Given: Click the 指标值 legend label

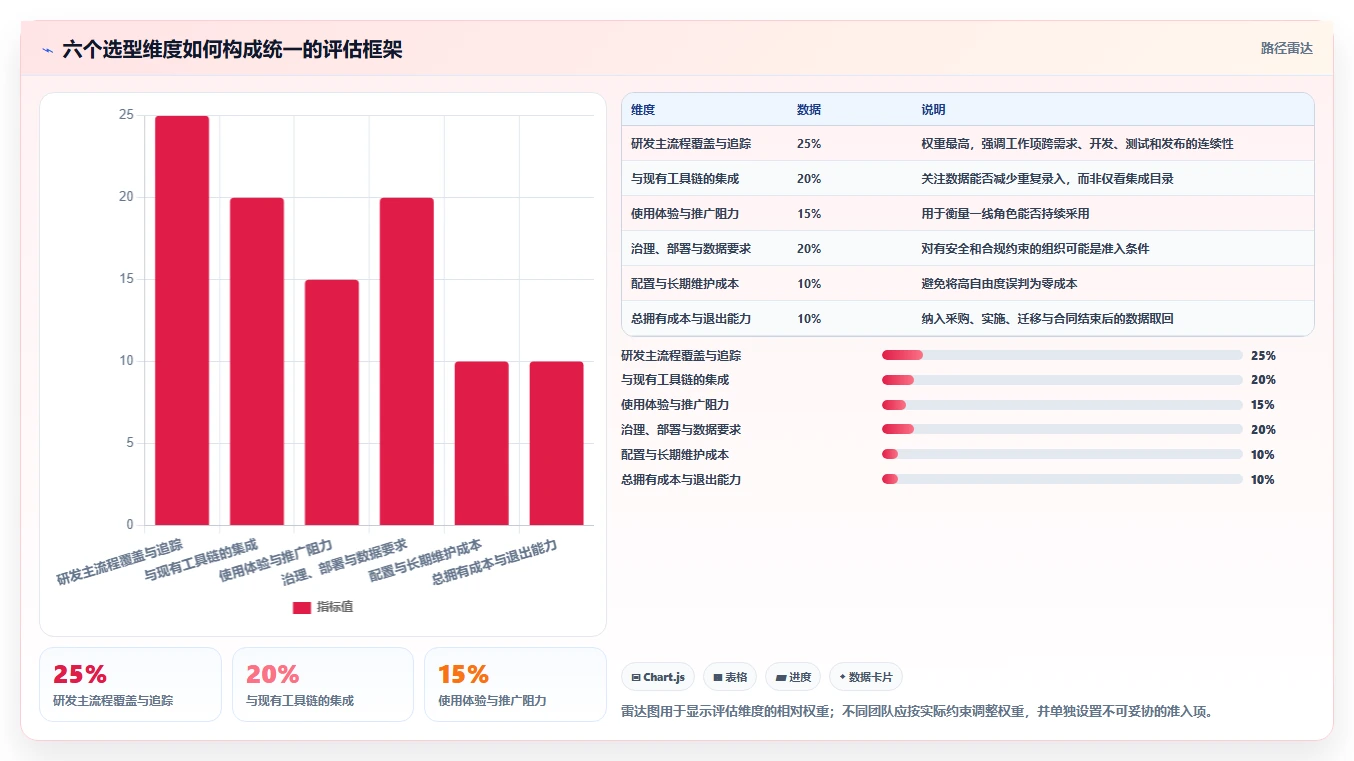Looking at the screenshot, I should pos(335,607).
